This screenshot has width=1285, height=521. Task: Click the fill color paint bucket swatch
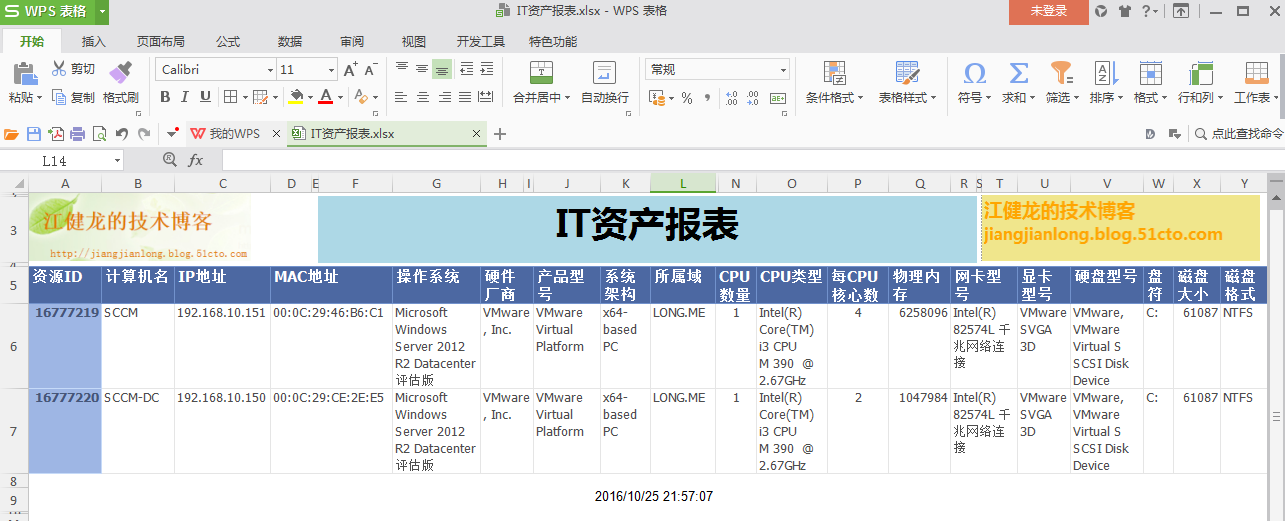[296, 98]
